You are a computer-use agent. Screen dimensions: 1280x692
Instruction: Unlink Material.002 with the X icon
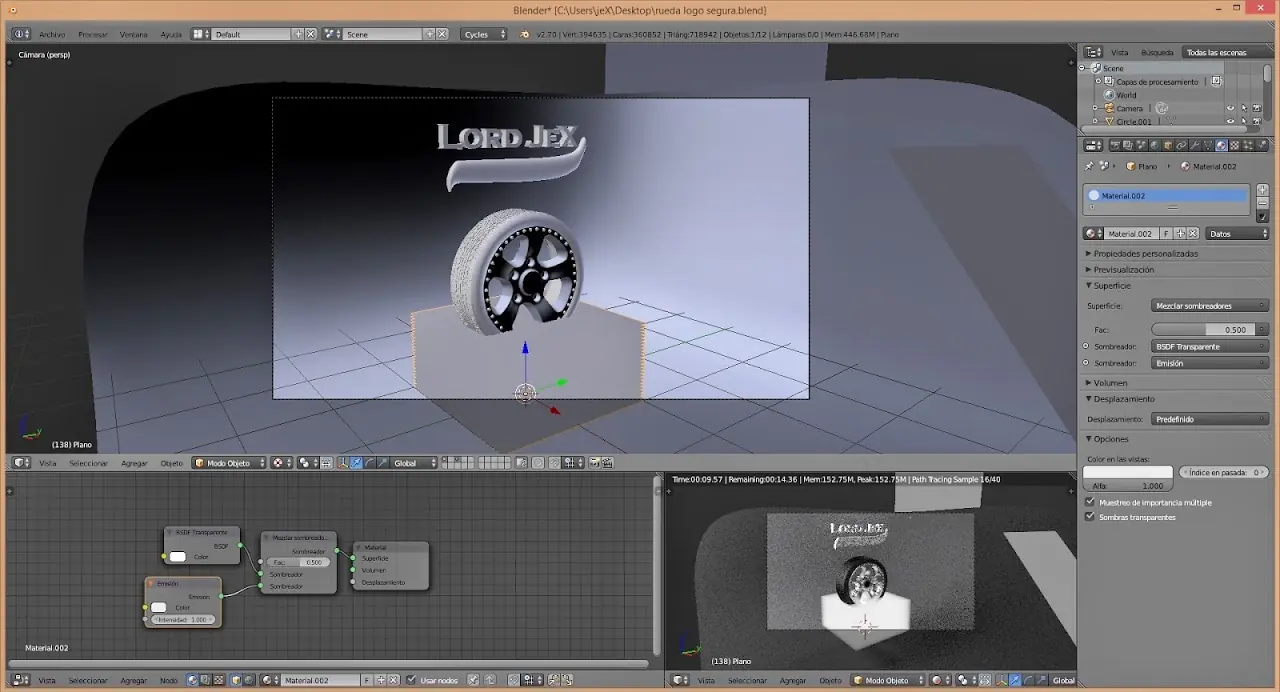click(1193, 233)
